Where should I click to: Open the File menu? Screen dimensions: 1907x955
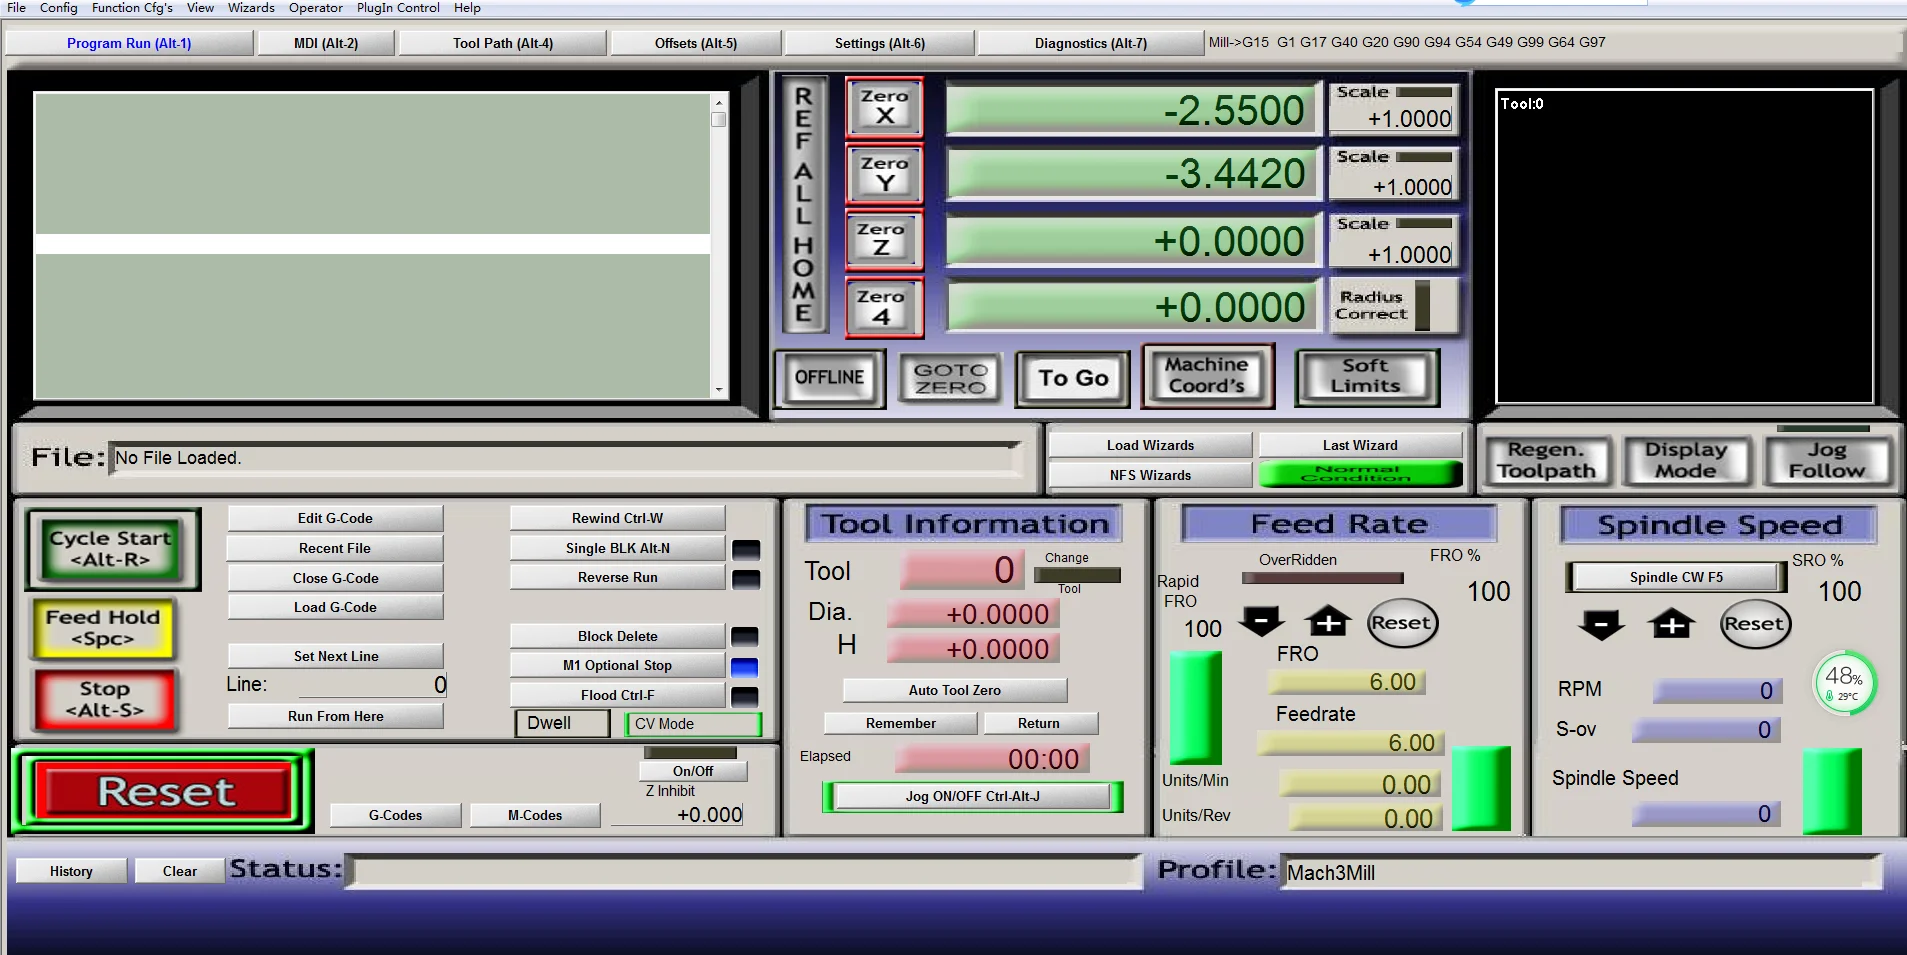tap(17, 8)
